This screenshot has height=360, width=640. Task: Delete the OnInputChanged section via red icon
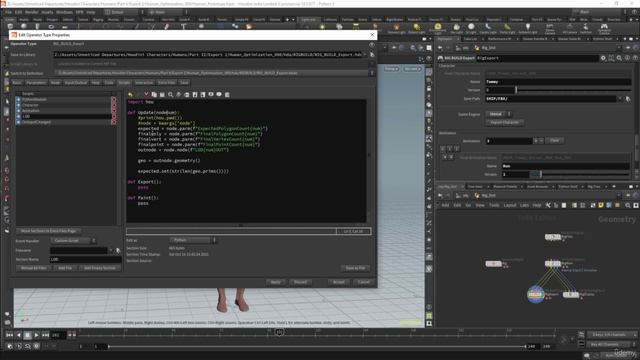[x=114, y=122]
